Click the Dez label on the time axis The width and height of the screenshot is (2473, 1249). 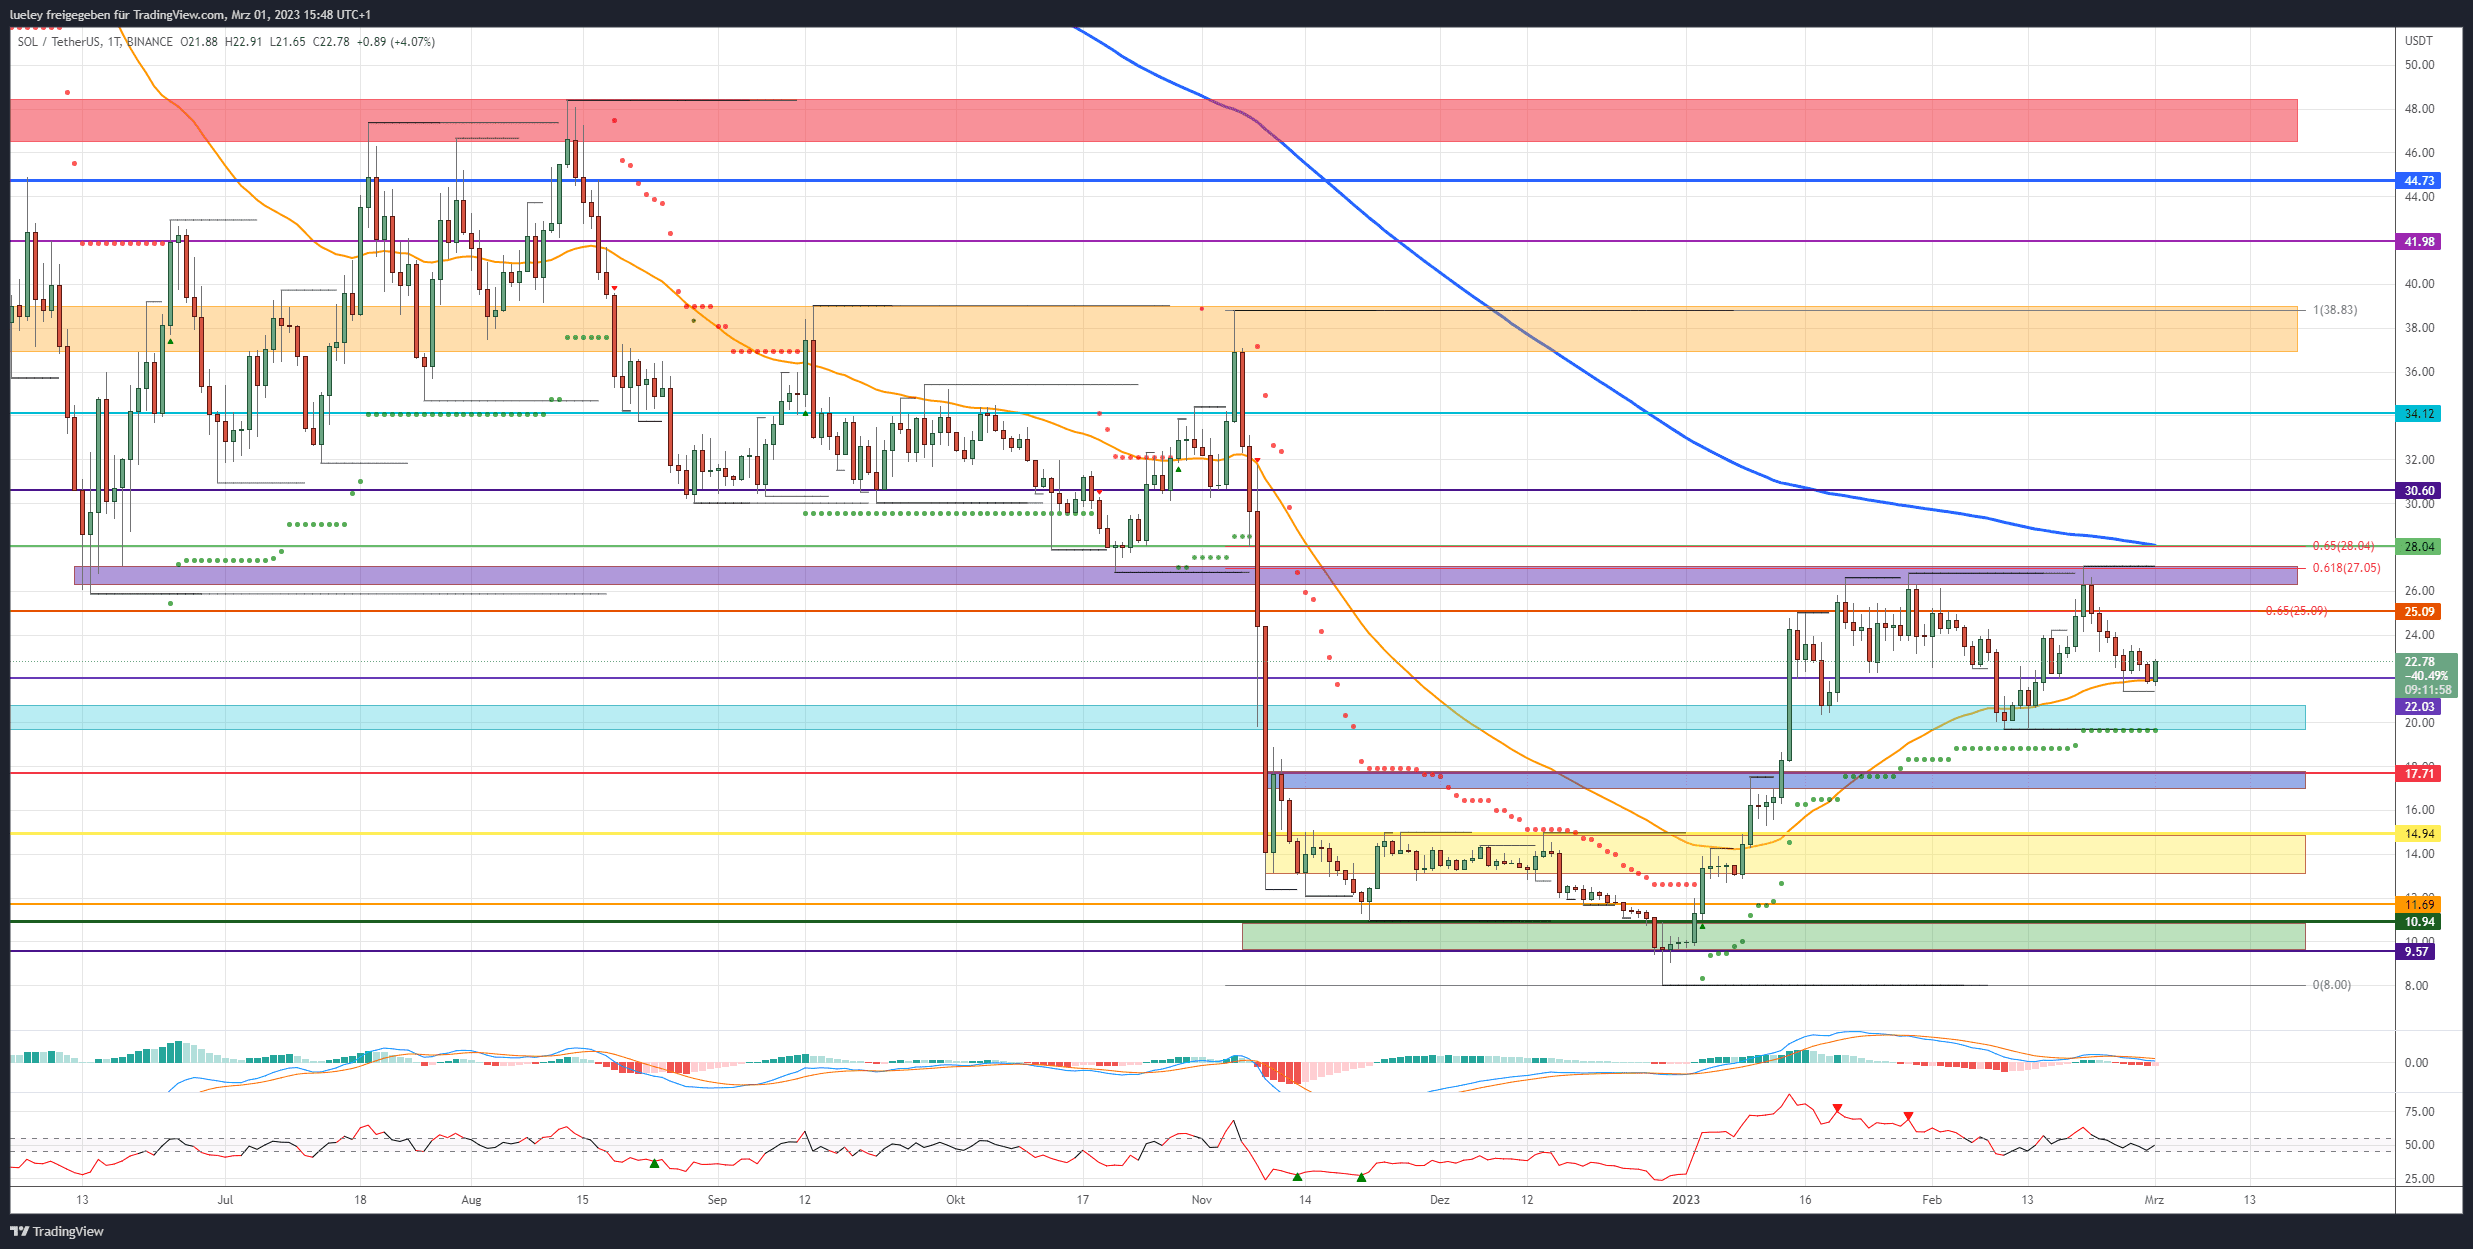[1439, 1200]
